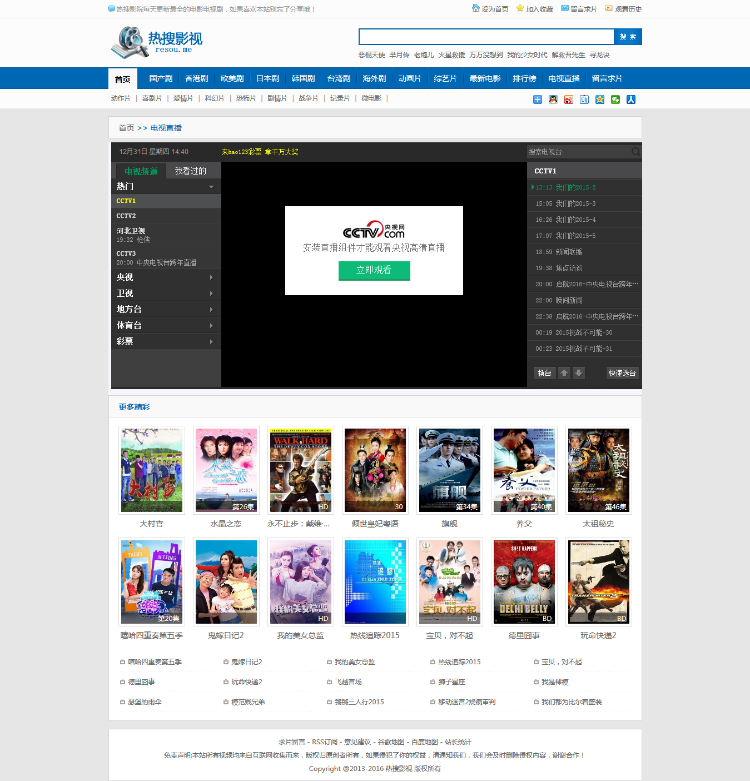Viewport: 750px width, 781px height.
Task: Click the blue plus share icon
Action: (537, 100)
